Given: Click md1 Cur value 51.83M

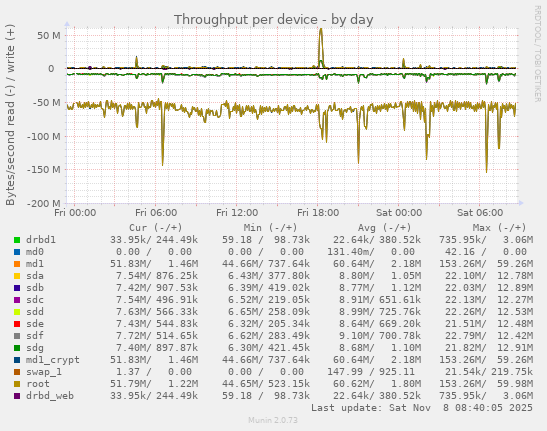Looking at the screenshot, I should coord(129,264).
